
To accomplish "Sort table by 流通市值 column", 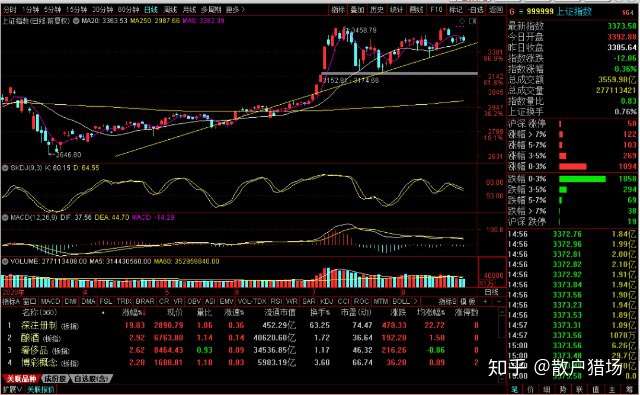I will click(x=280, y=313).
